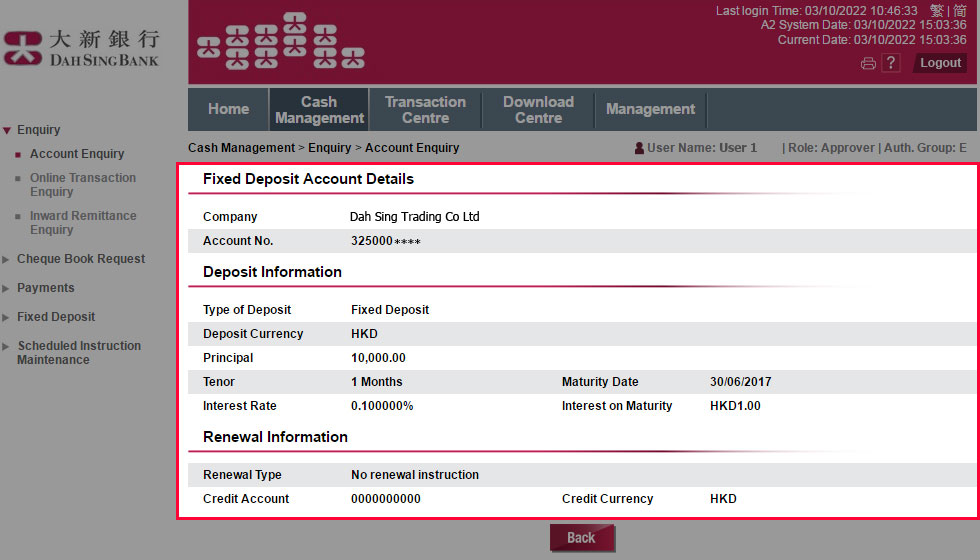The width and height of the screenshot is (980, 560).
Task: Click the interest rate 0.100000%
Action: (x=382, y=406)
